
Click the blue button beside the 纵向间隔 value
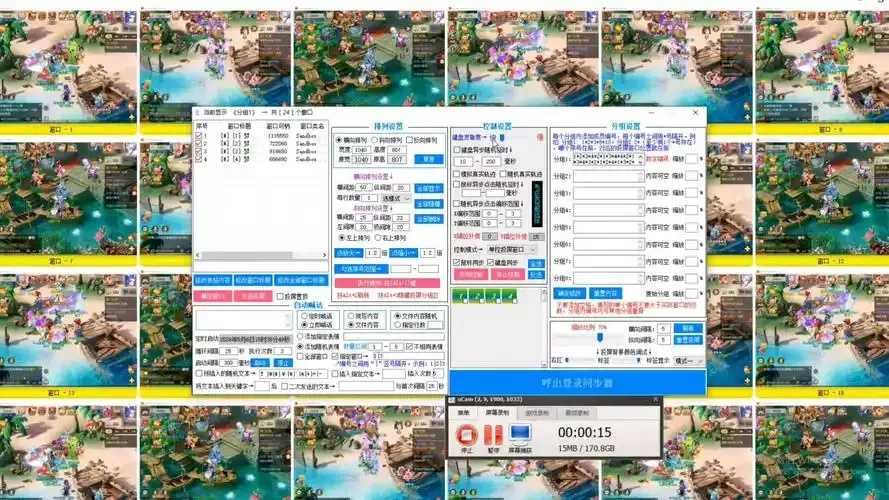click(x=688, y=340)
